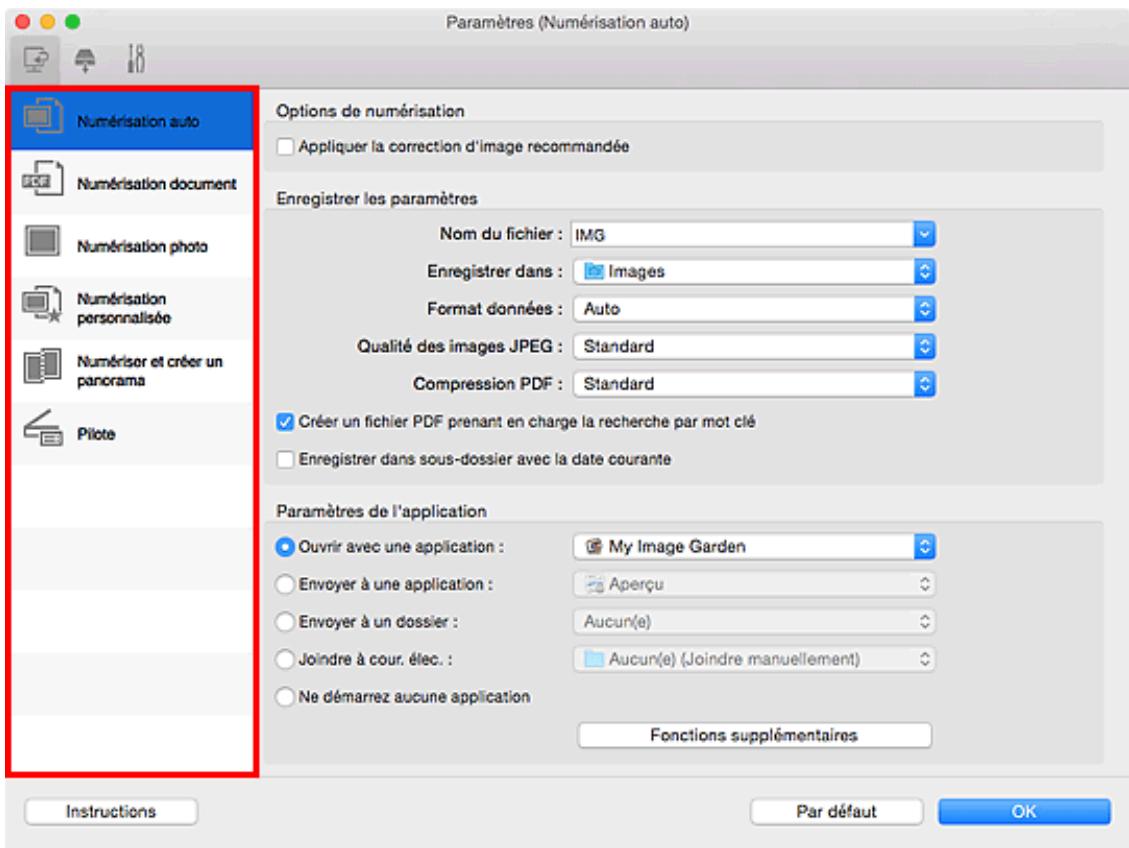1129x848 pixels.
Task: Minimize the window with yellow button
Action: (48, 22)
